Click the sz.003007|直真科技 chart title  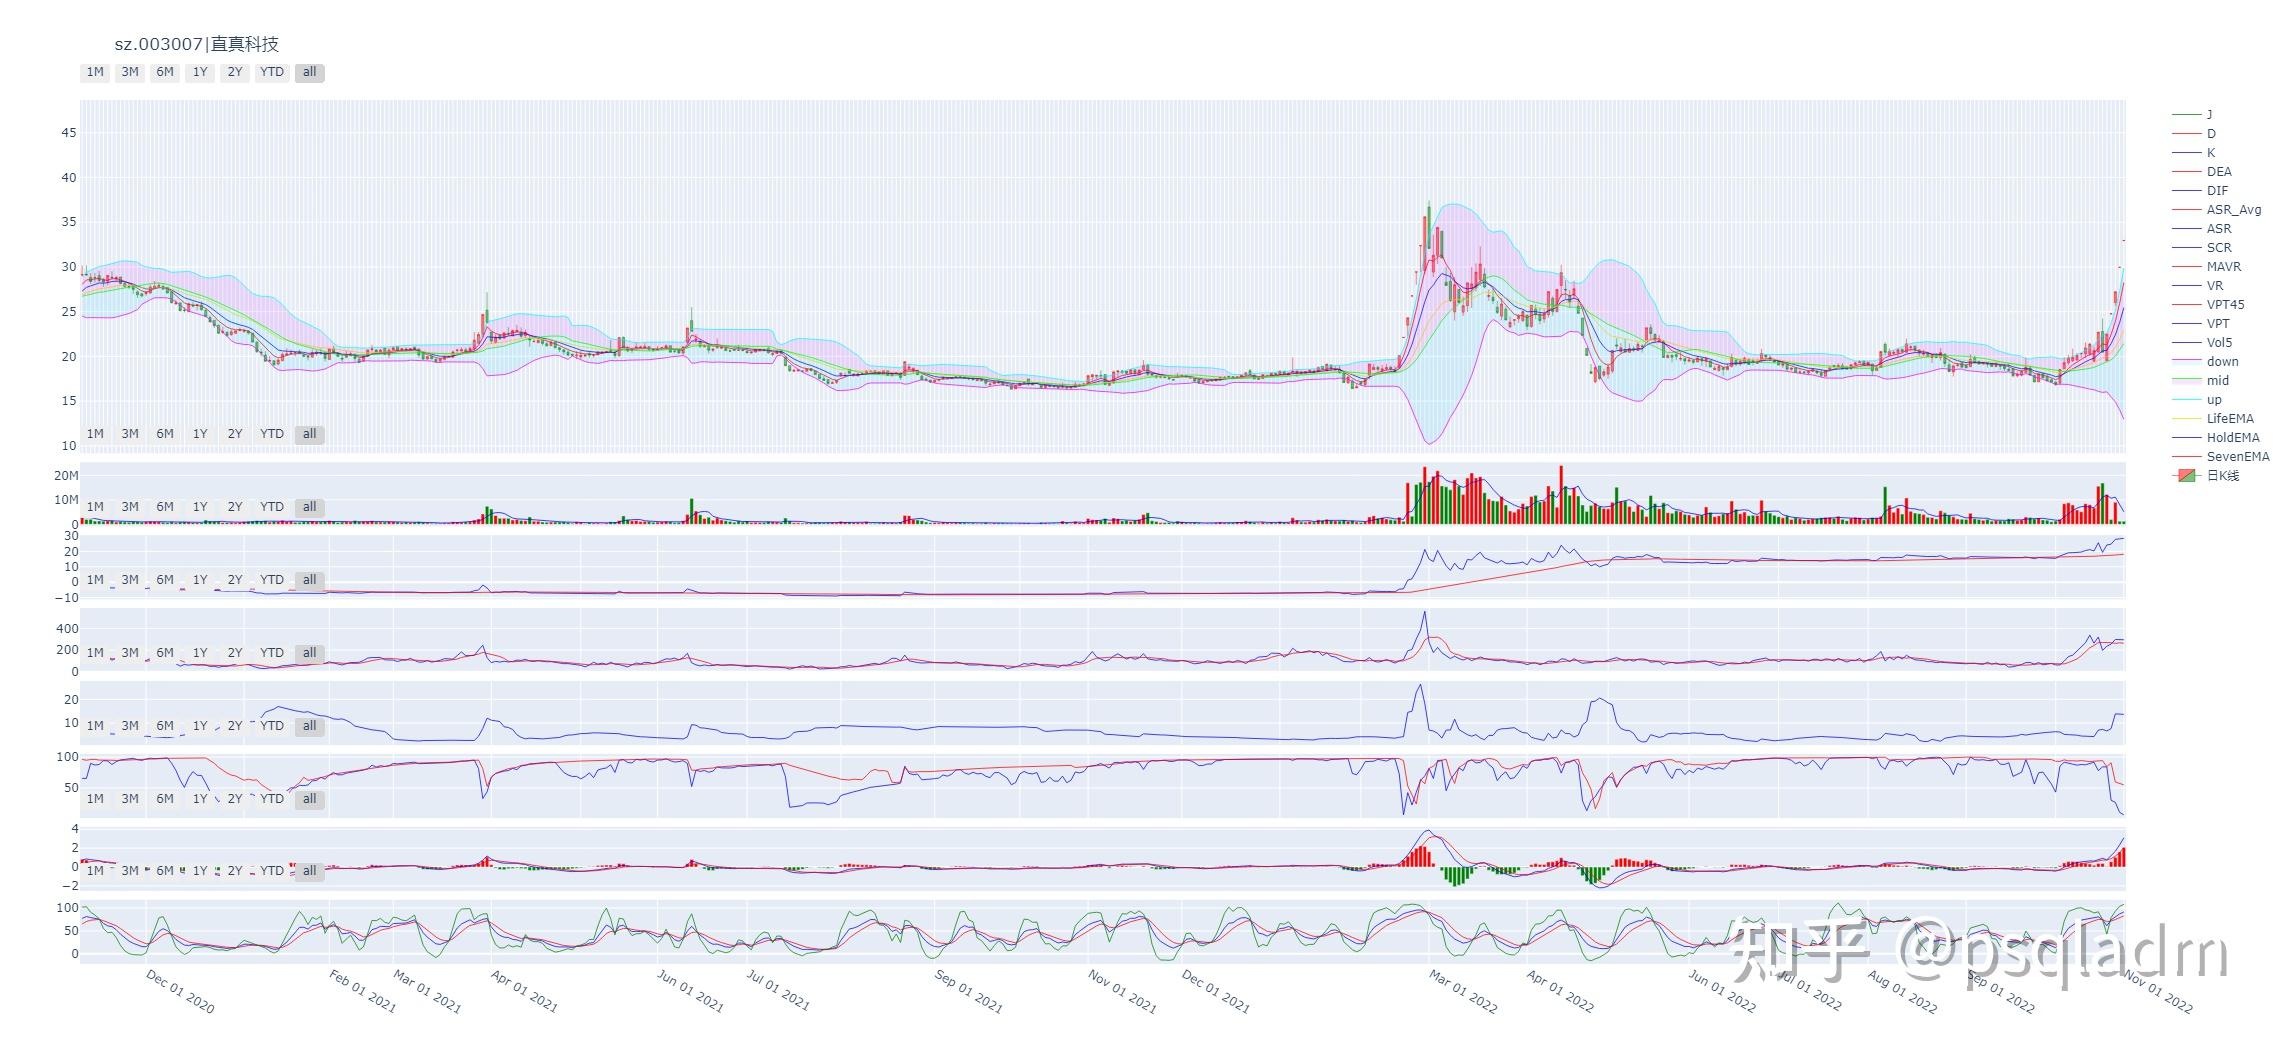(x=197, y=44)
